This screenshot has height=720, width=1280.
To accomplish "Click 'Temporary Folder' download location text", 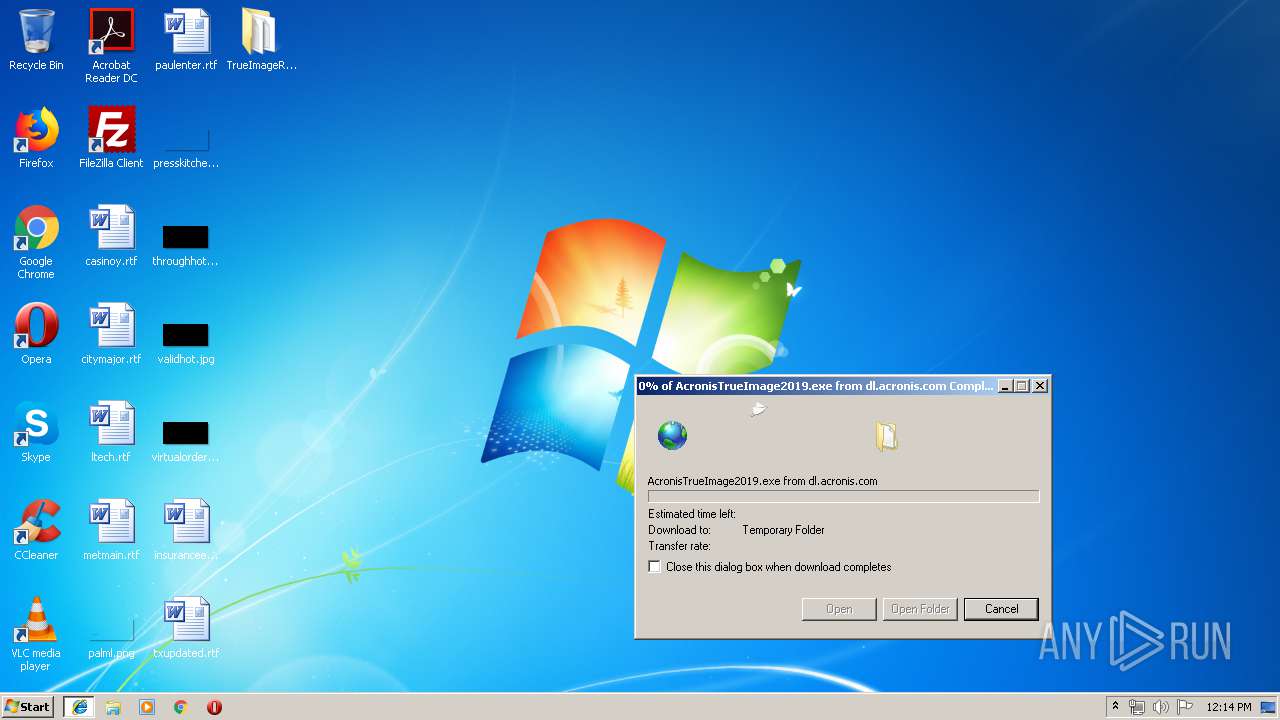I will (783, 530).
